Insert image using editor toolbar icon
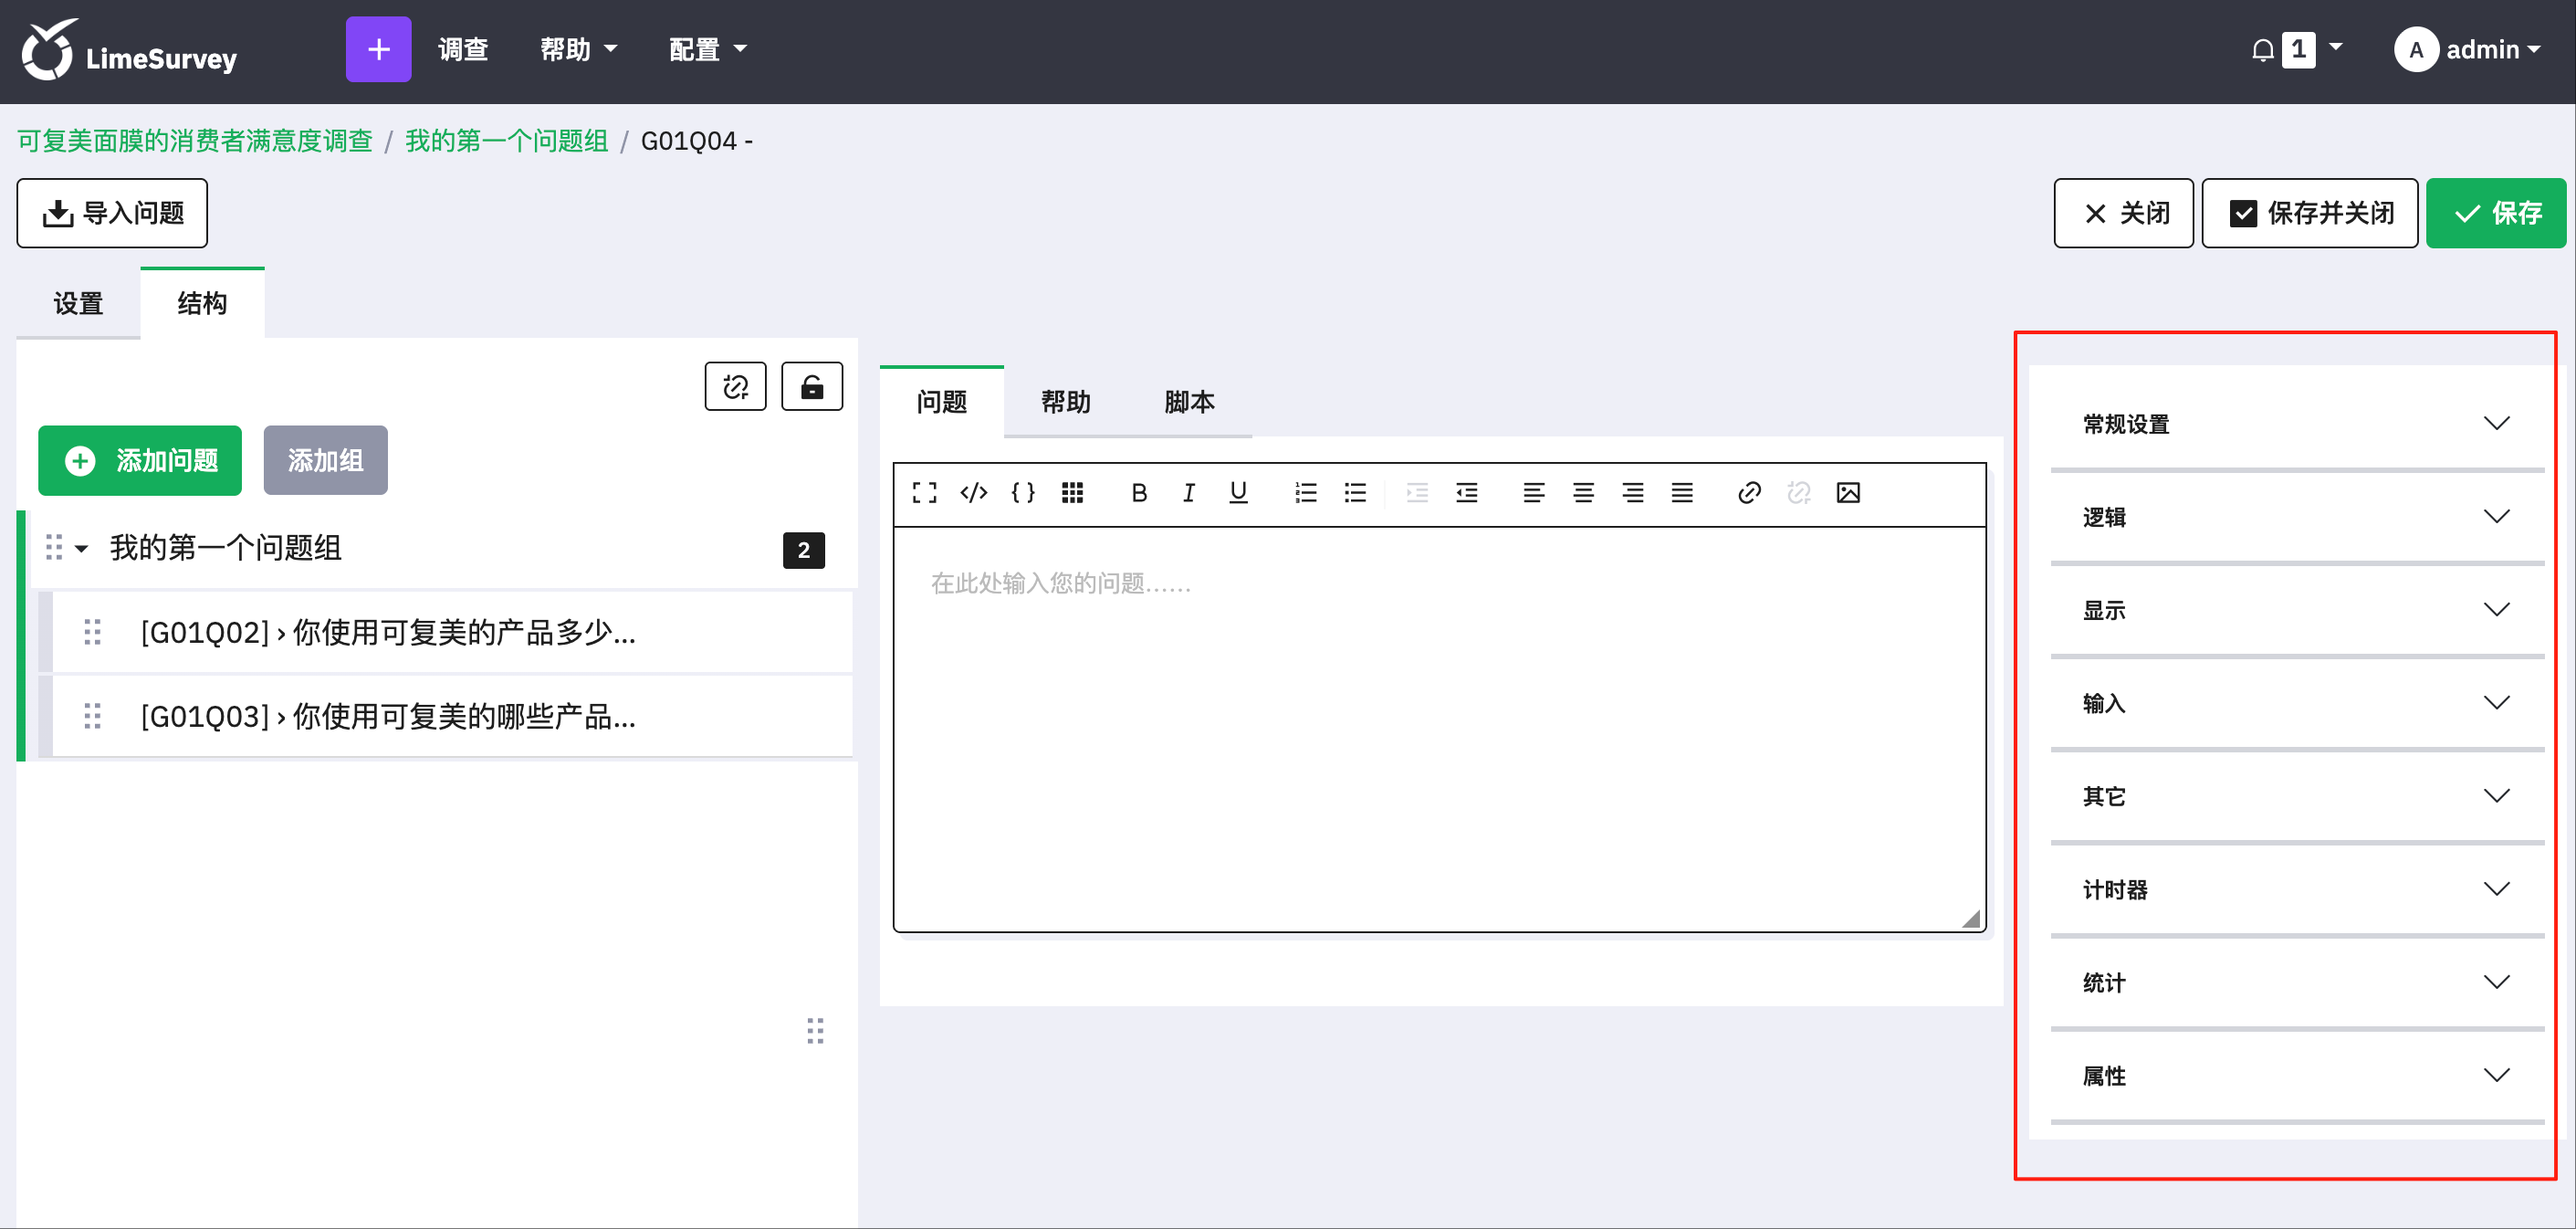 [x=1847, y=492]
